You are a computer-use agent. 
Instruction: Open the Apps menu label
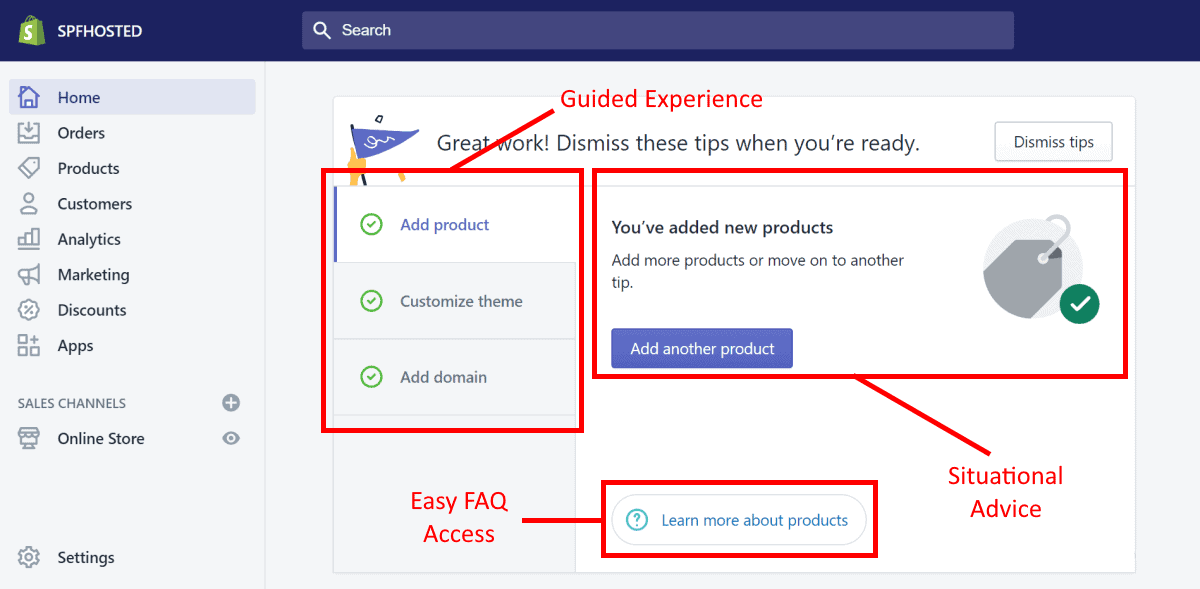(x=75, y=346)
